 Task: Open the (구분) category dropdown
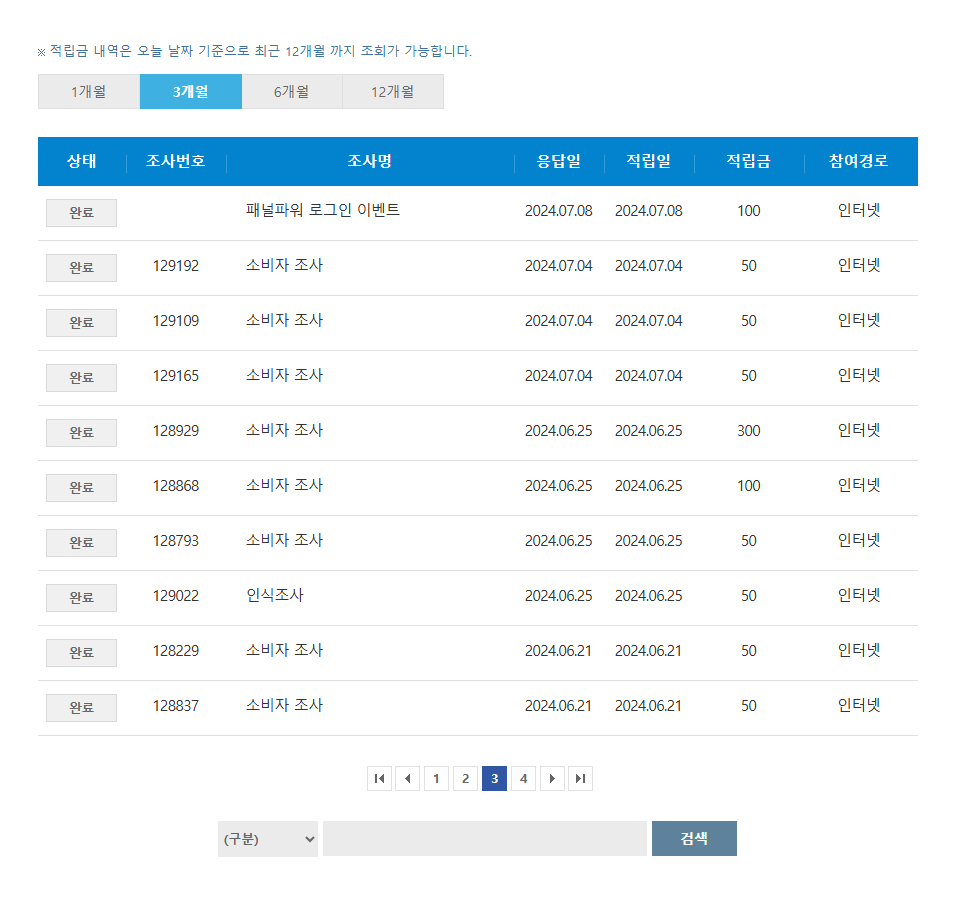268,839
